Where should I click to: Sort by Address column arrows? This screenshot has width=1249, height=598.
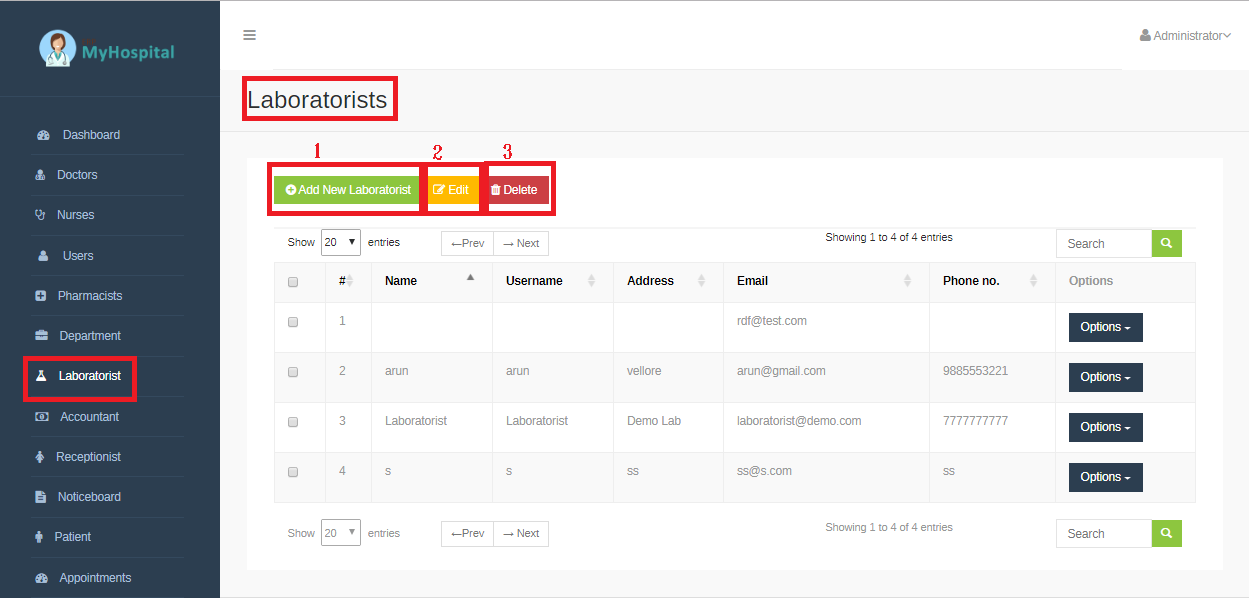701,281
